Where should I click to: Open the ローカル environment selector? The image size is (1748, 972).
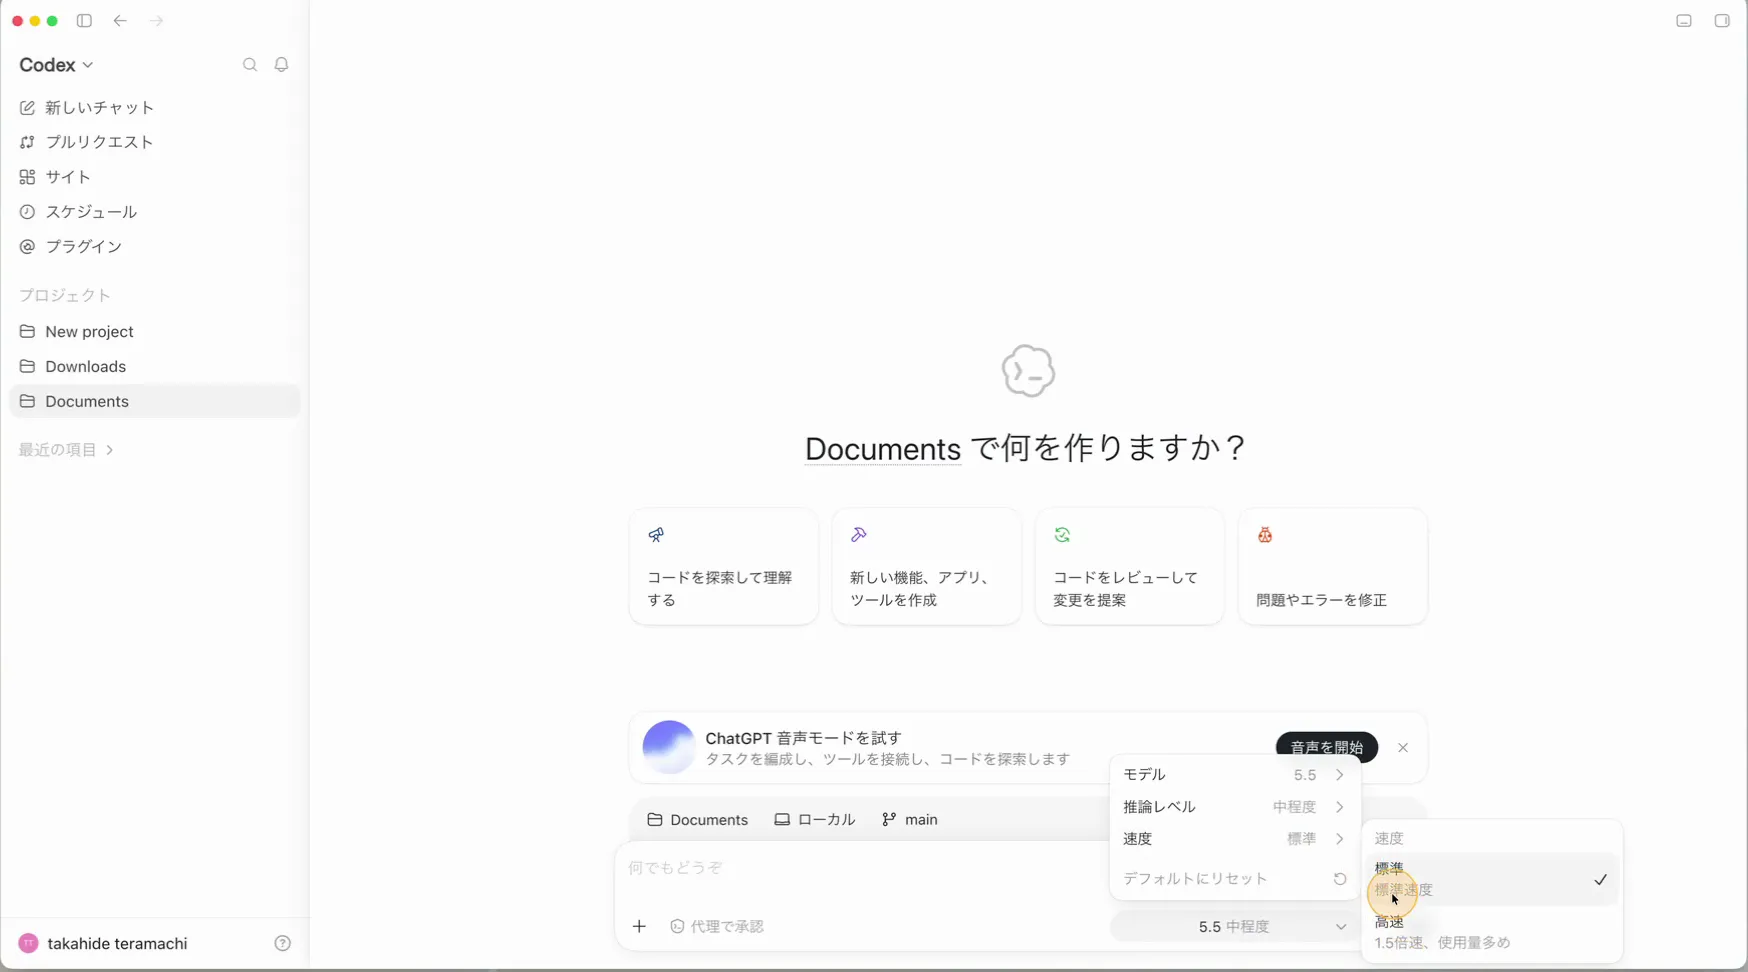point(815,820)
